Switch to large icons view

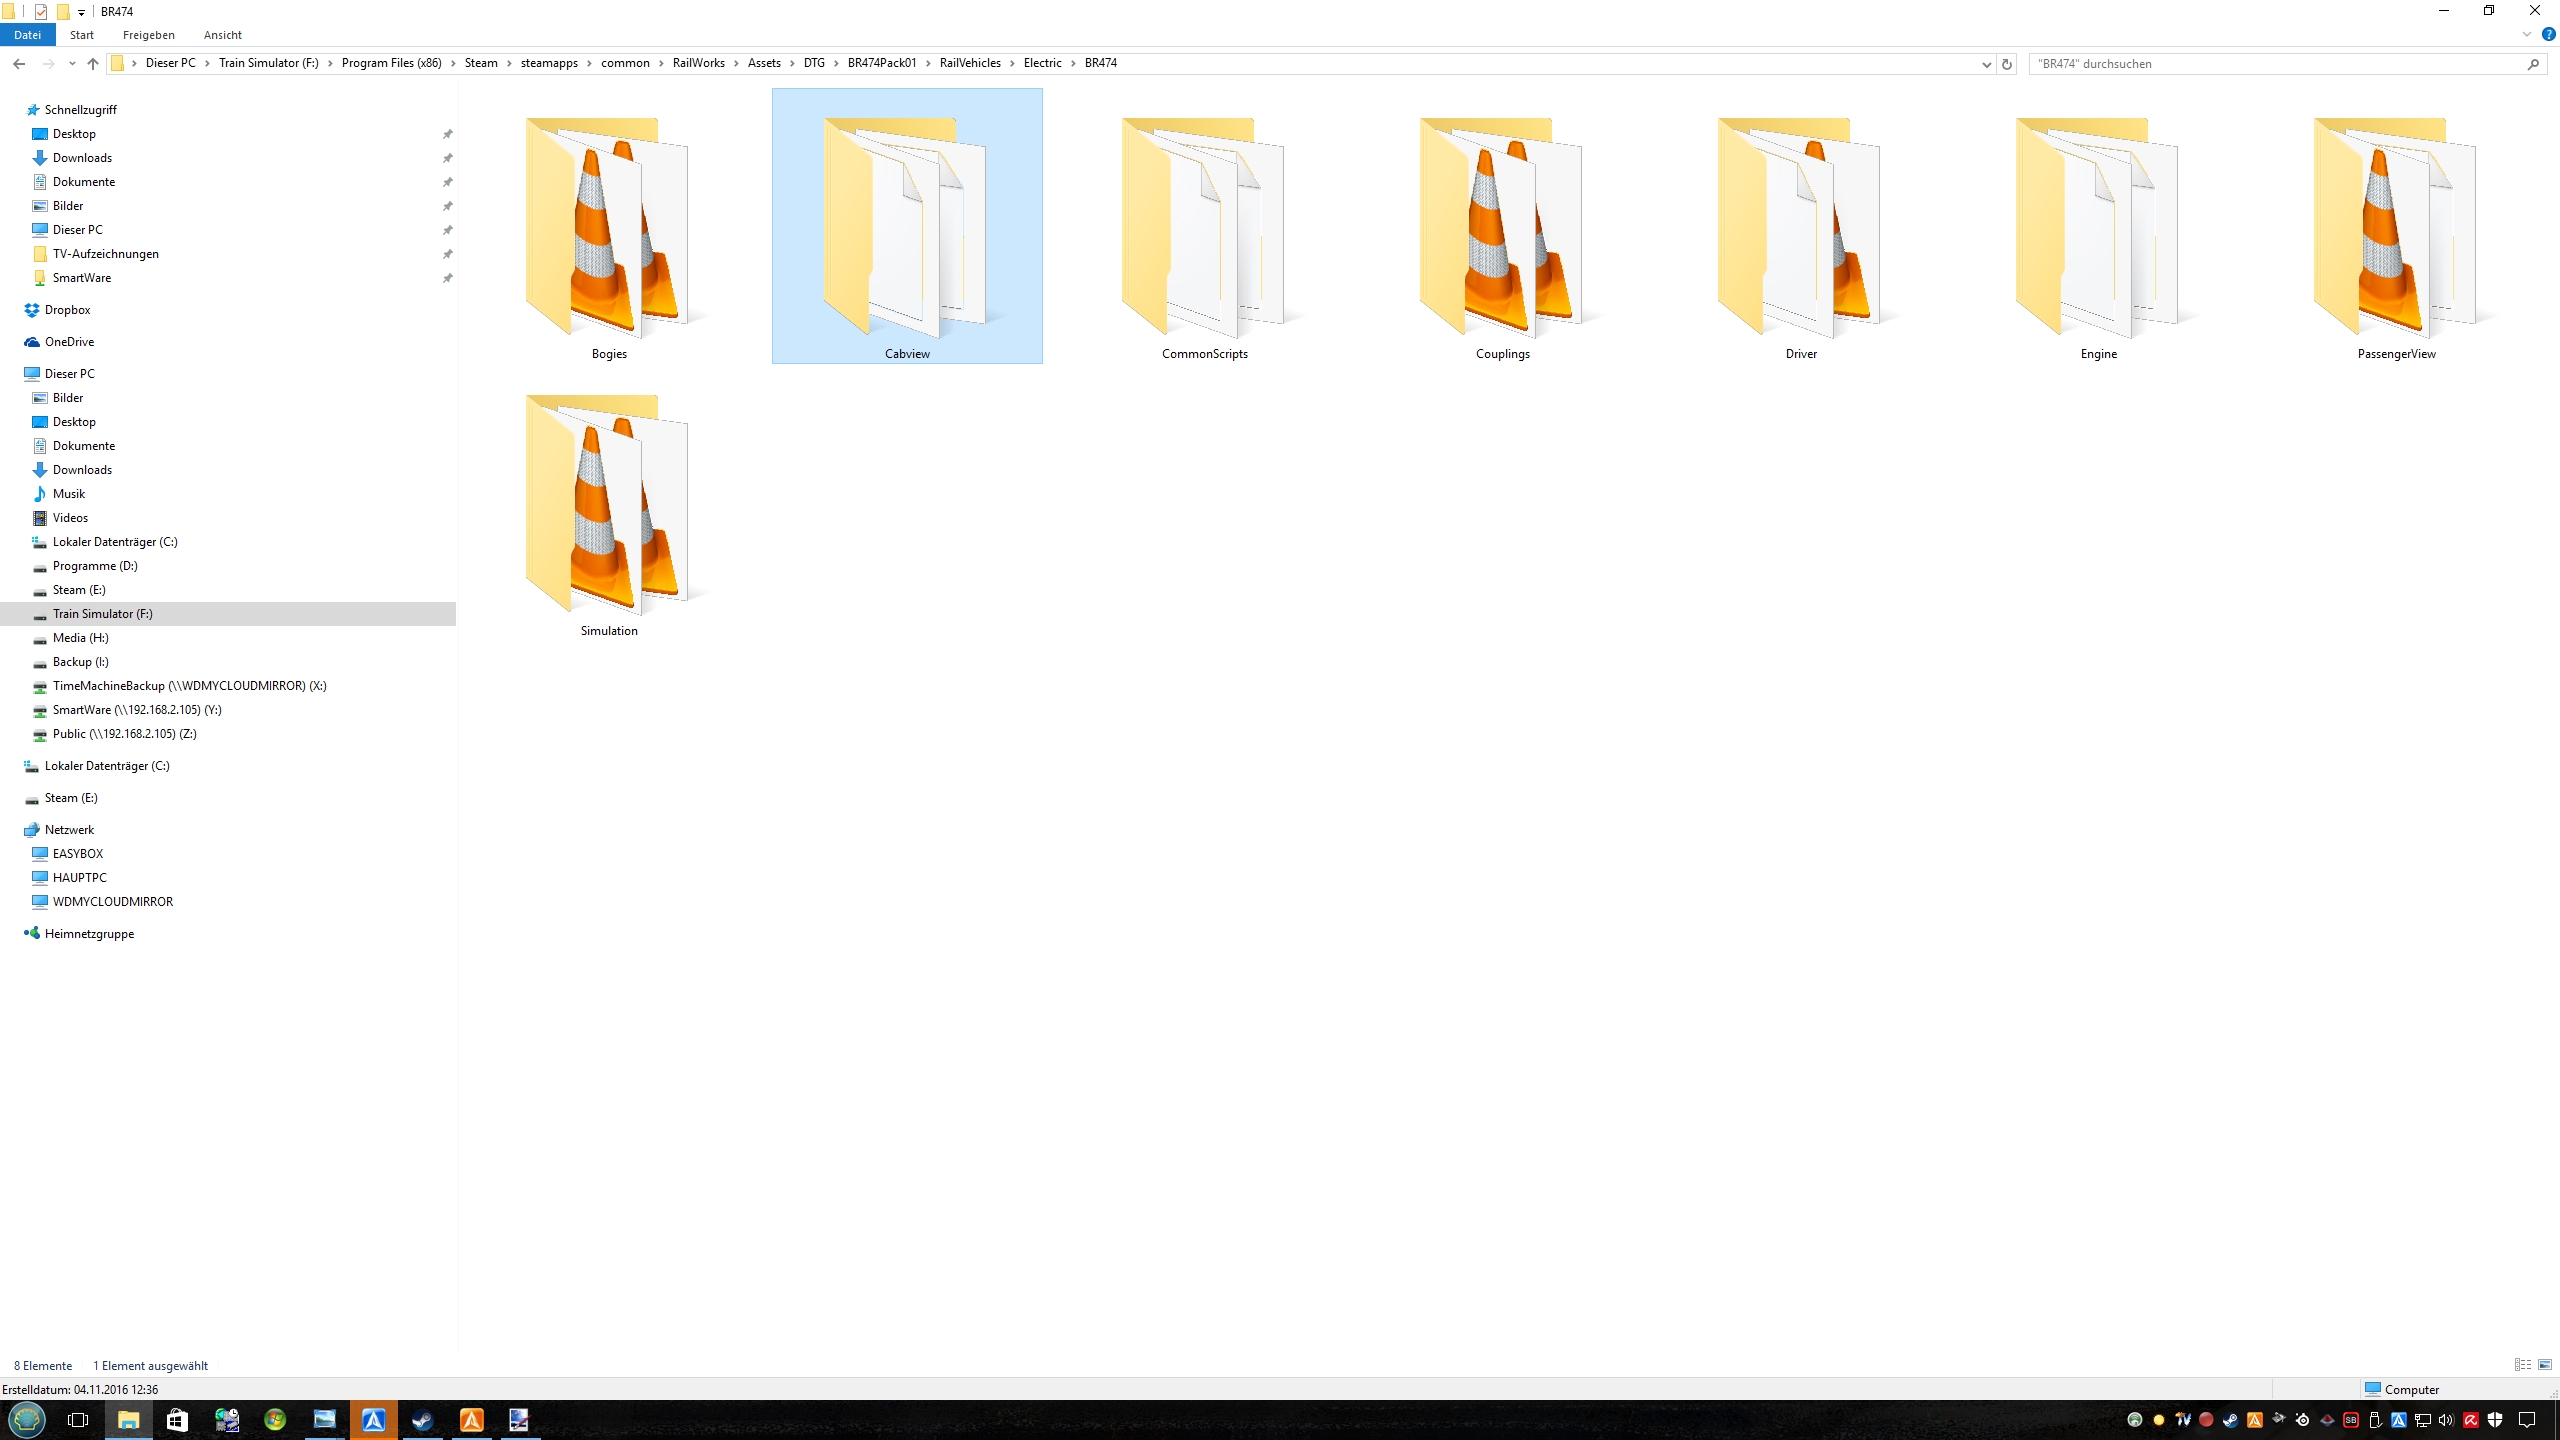point(2545,1365)
